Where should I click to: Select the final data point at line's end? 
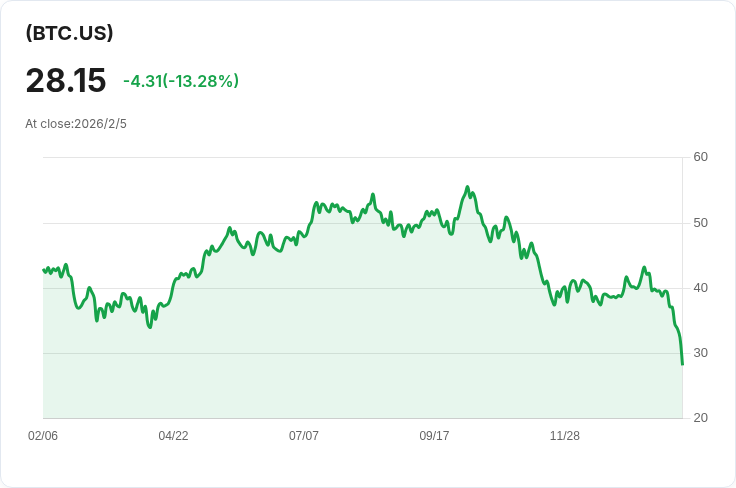coord(682,364)
